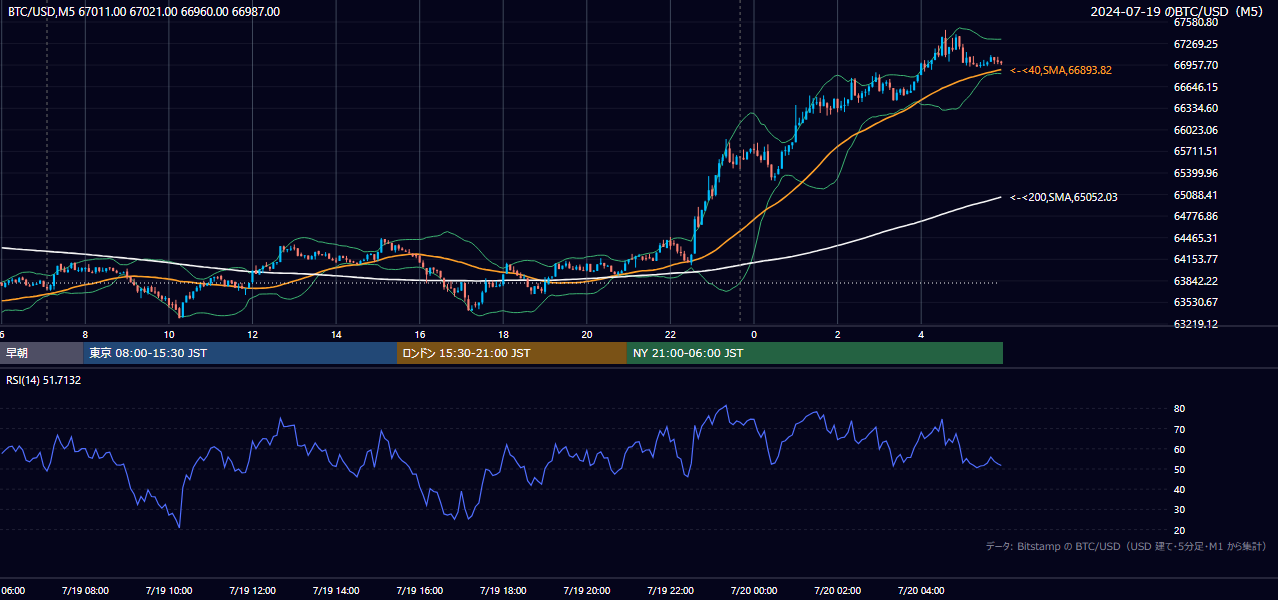The image size is (1278, 600).
Task: Select the 200 SMA label reading 65052.03
Action: coord(1064,197)
